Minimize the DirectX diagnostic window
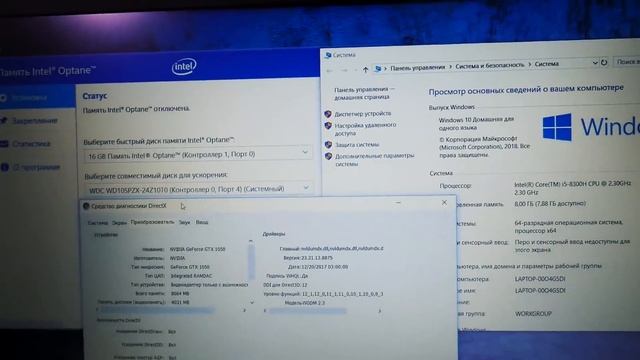Viewport: 640px width, 360px height. coord(398,202)
